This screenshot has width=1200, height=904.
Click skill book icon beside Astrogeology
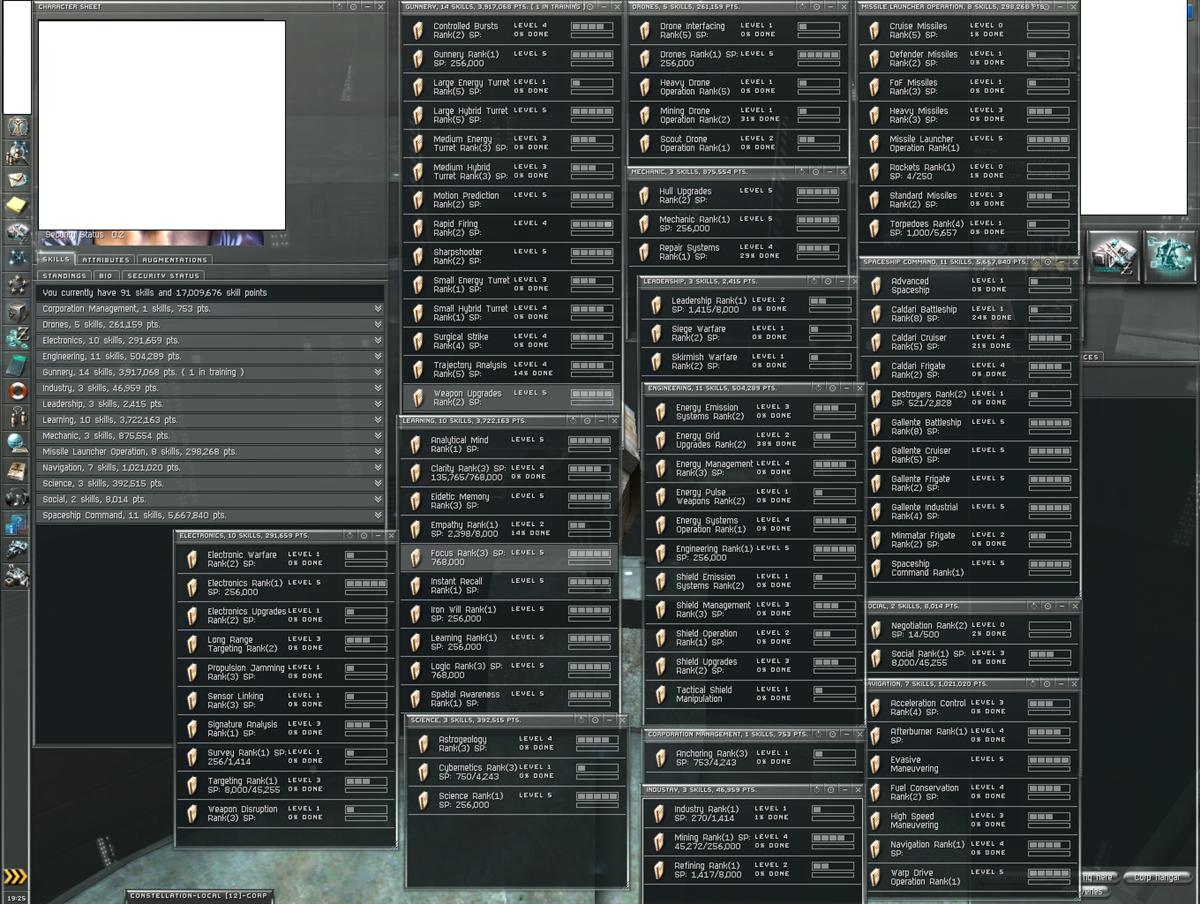pyautogui.click(x=423, y=743)
